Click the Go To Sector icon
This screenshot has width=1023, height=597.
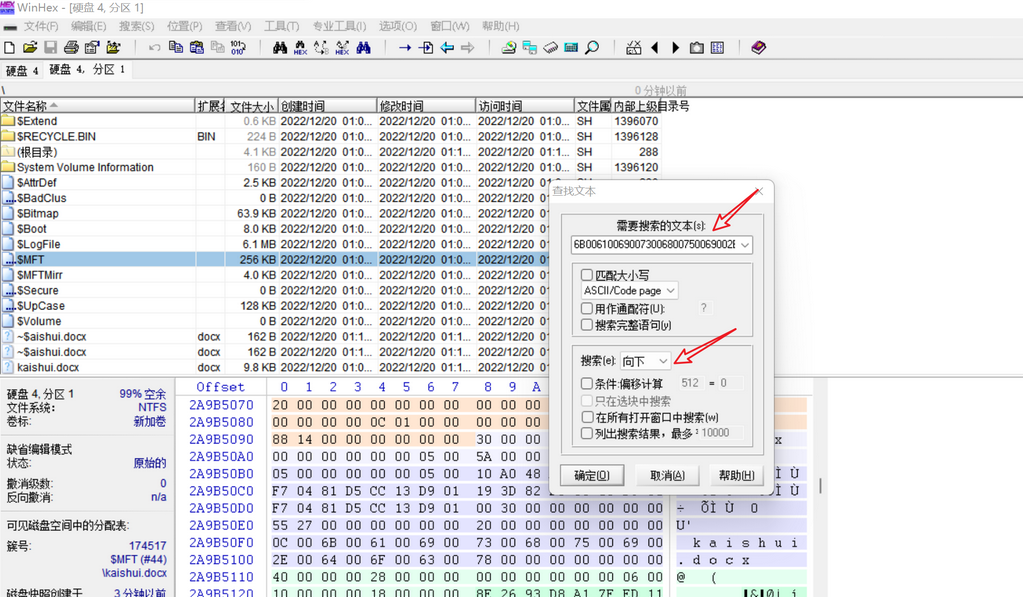[x=426, y=48]
